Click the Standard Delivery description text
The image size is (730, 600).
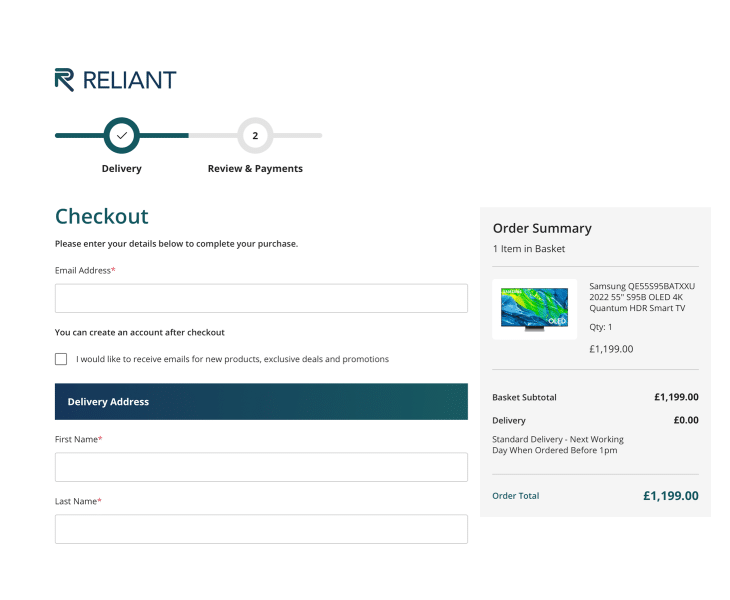pos(557,445)
